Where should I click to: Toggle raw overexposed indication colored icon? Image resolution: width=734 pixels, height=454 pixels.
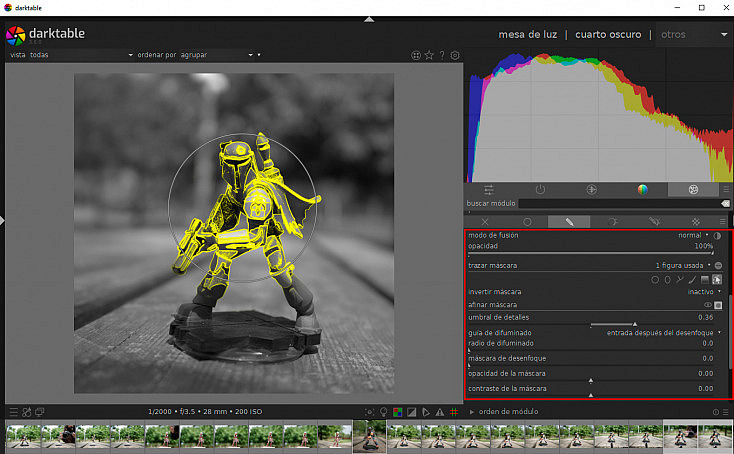pos(397,412)
